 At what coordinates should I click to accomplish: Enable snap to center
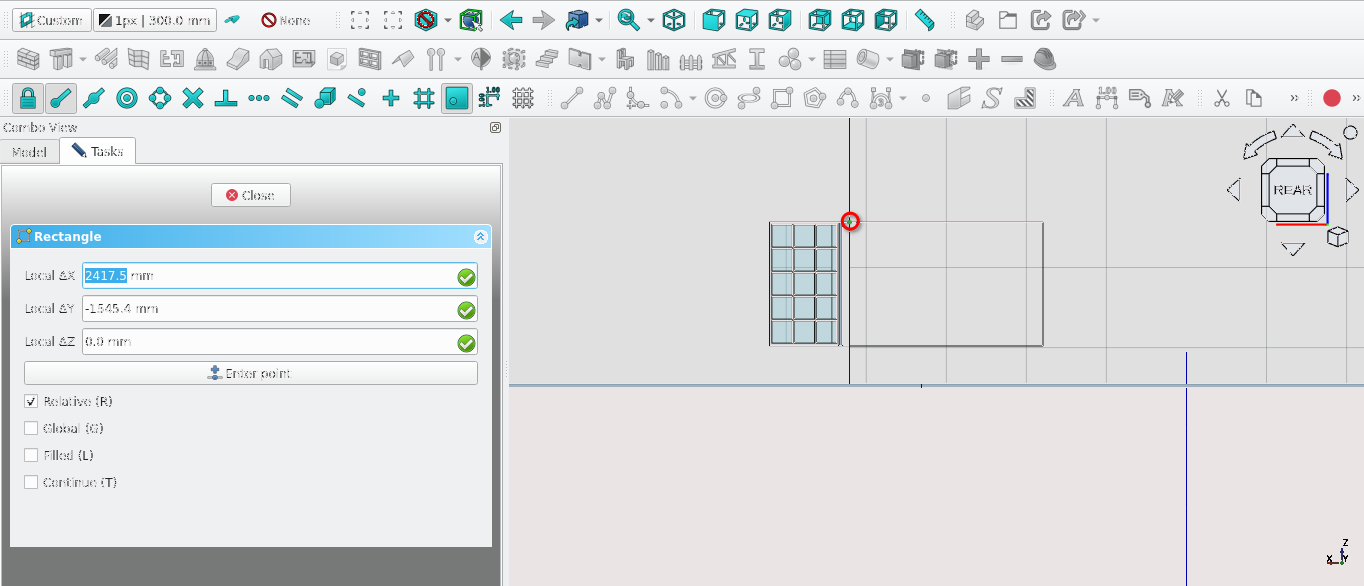click(x=127, y=98)
